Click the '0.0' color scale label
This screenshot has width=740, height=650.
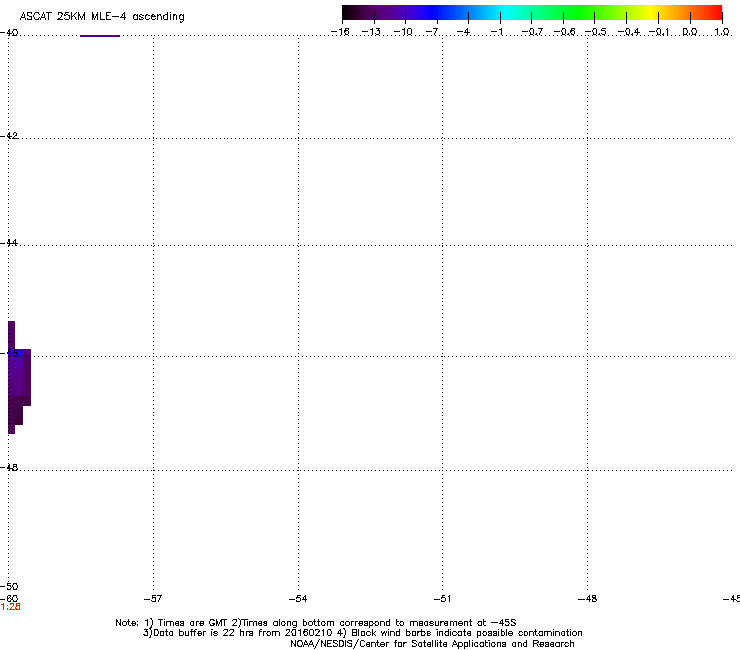coord(690,32)
